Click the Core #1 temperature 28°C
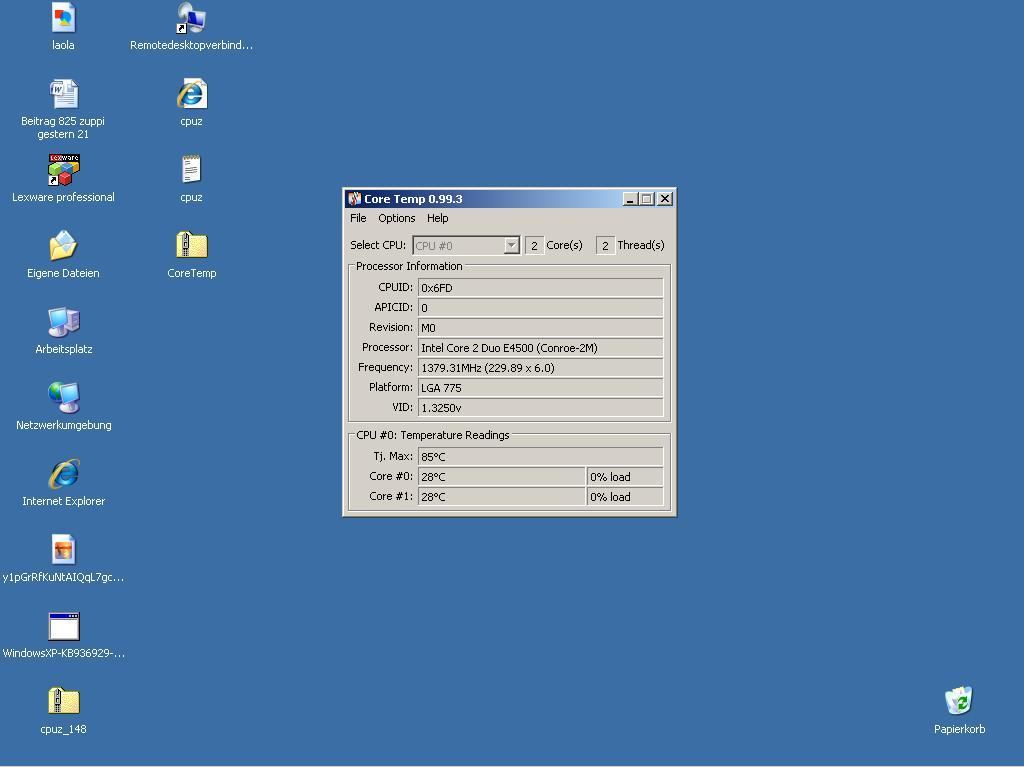 [x=502, y=497]
